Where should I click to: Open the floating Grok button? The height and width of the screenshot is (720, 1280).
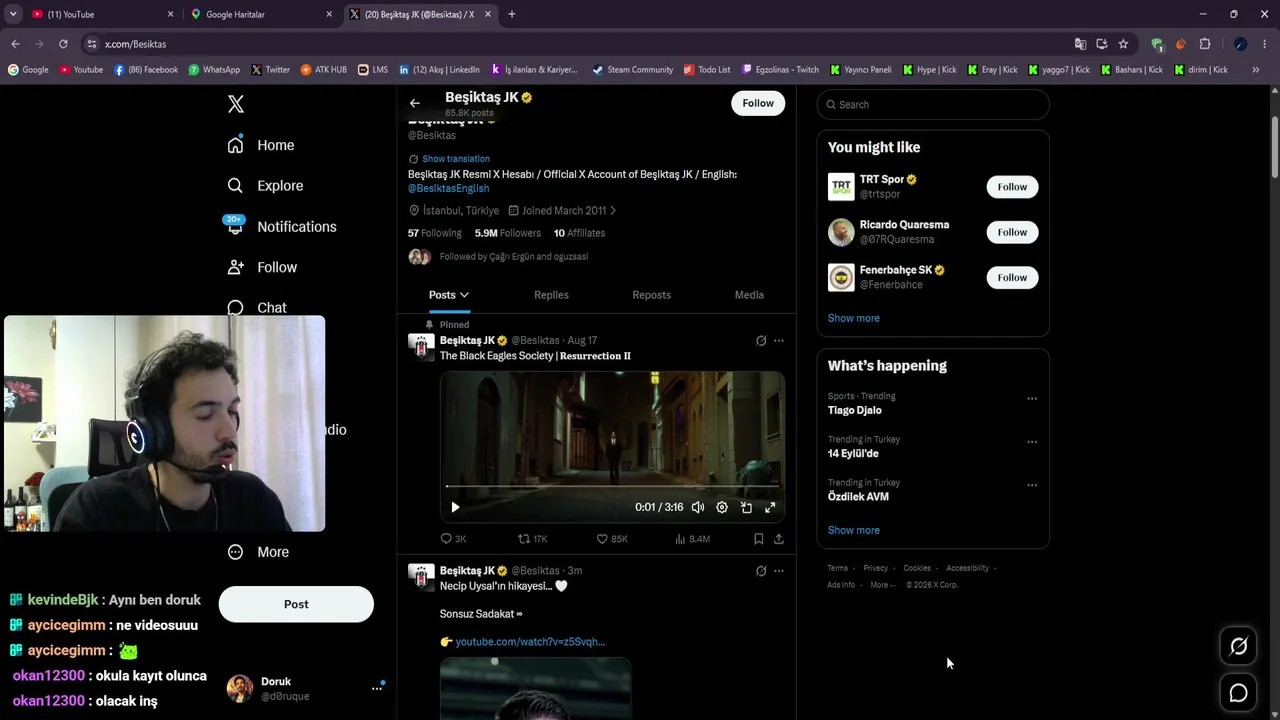[x=1238, y=647]
